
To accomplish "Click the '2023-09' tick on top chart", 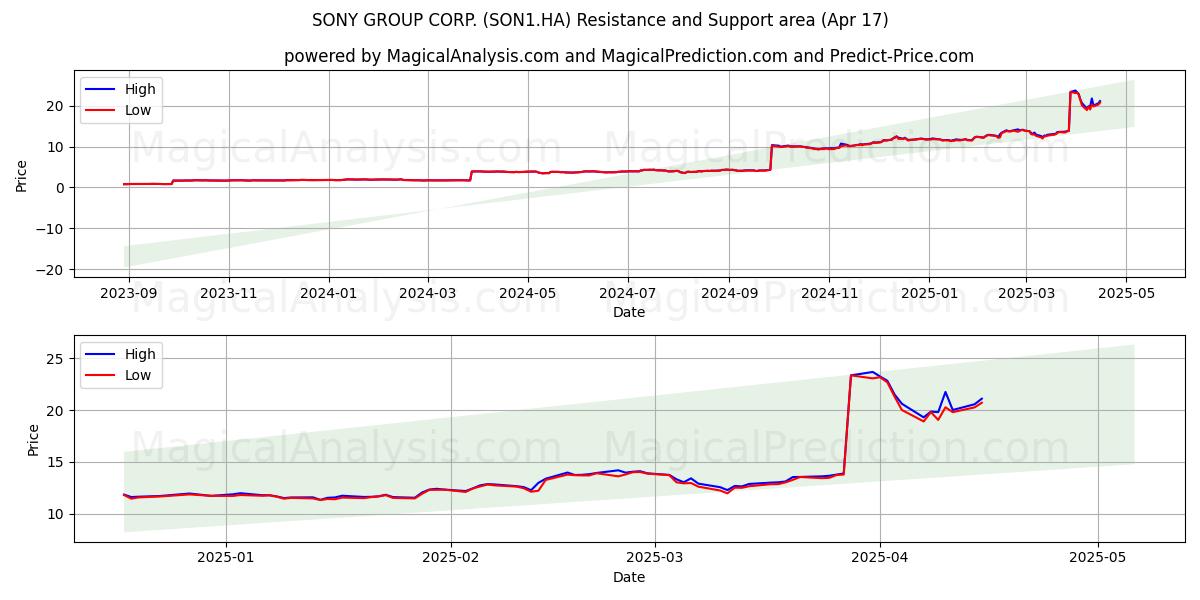I will [129, 294].
